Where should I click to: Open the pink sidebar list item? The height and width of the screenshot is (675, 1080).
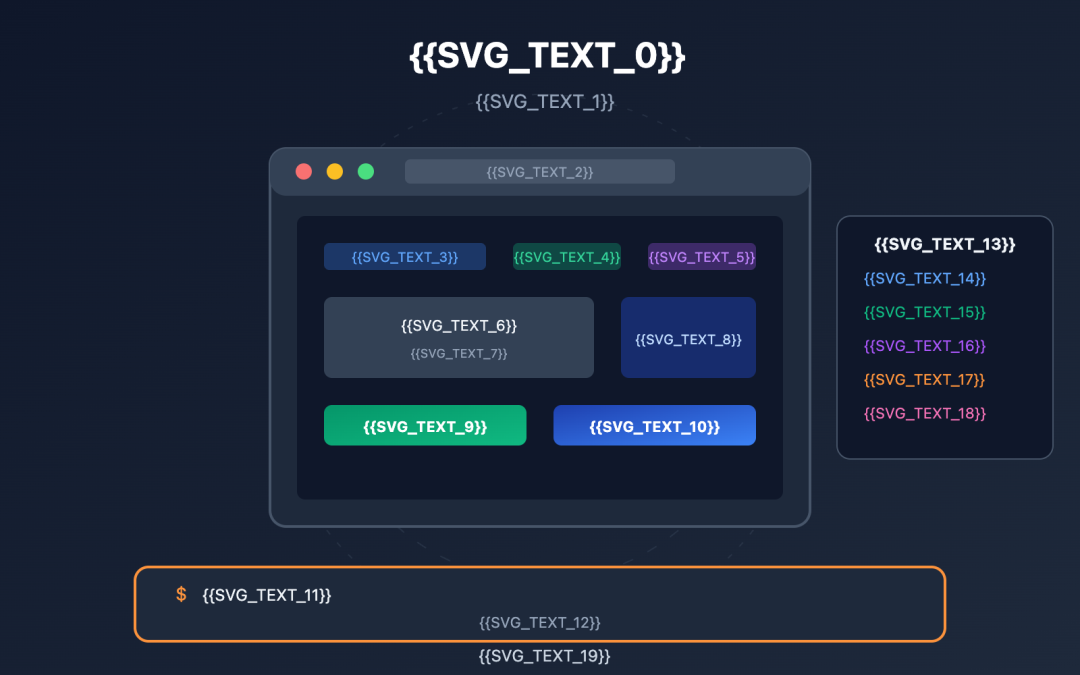tap(923, 412)
